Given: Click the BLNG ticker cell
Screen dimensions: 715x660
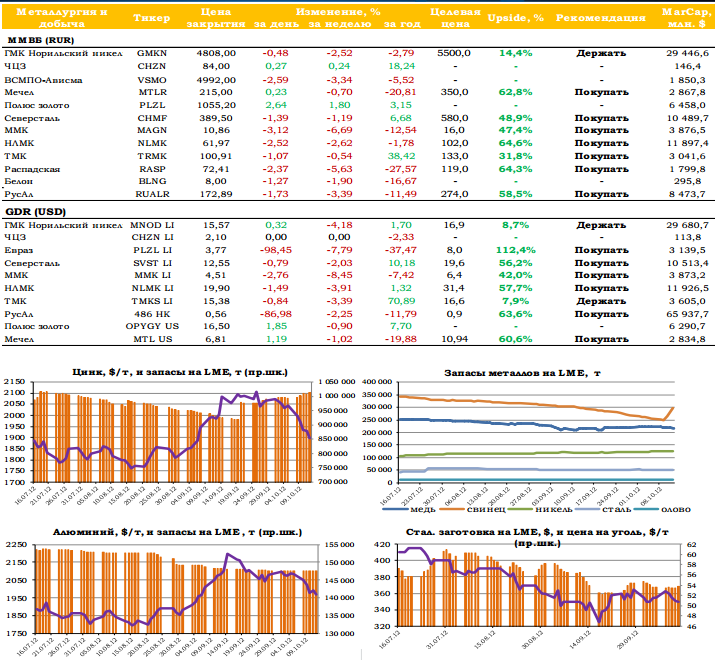Looking at the screenshot, I should click(152, 181).
